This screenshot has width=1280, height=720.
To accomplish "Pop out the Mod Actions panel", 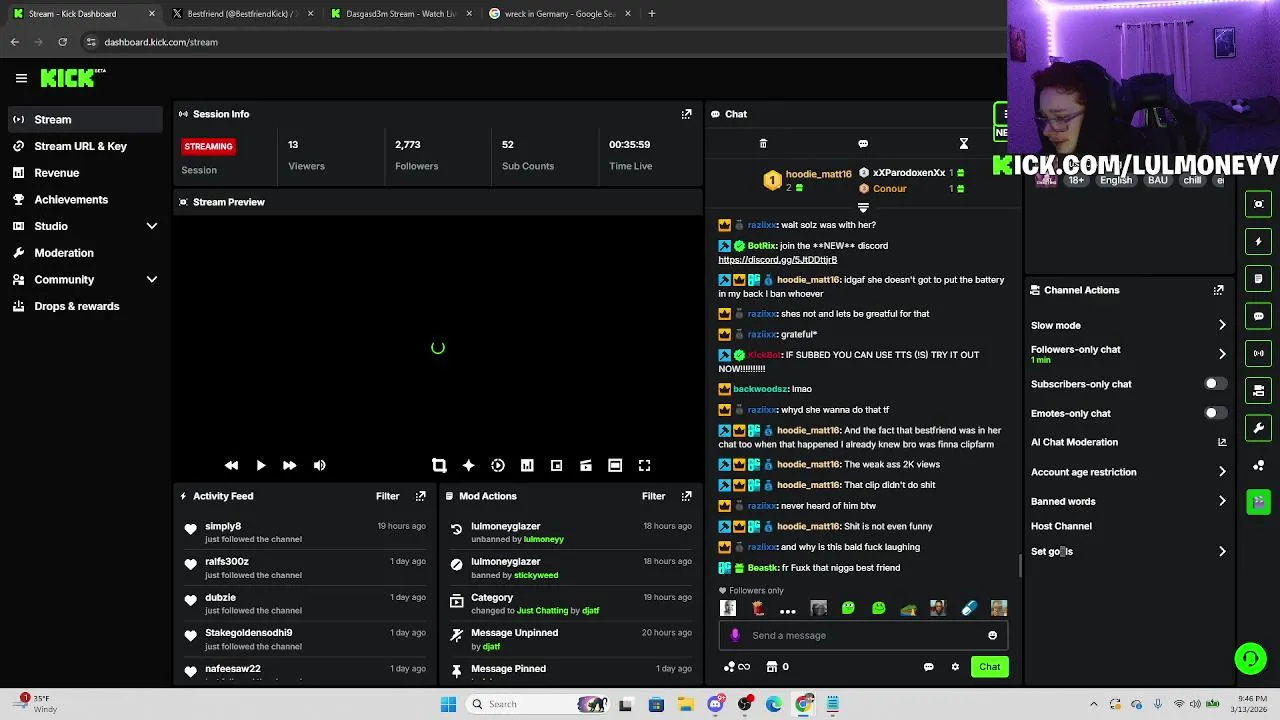I will (x=686, y=496).
